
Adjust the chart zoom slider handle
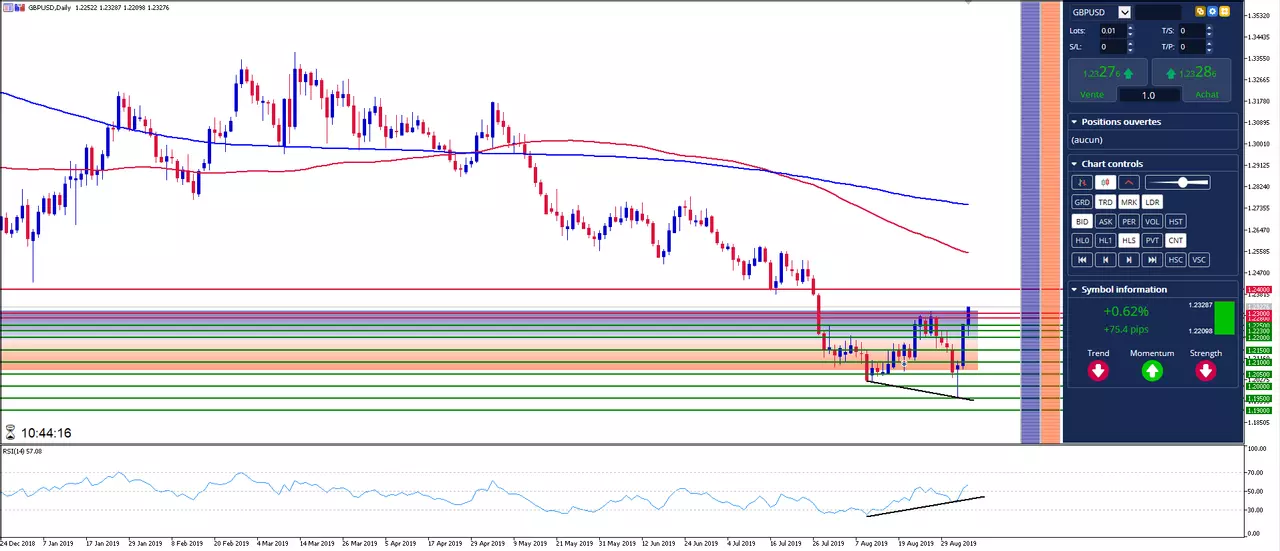1183,182
